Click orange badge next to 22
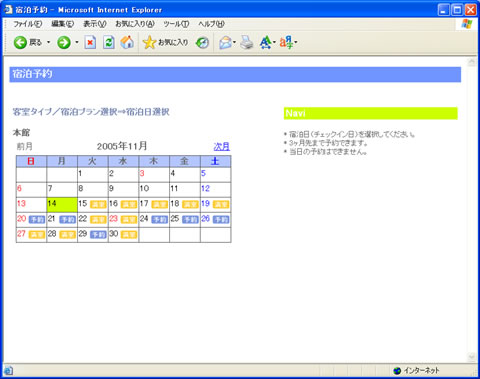This screenshot has width=480, height=379. click(98, 219)
